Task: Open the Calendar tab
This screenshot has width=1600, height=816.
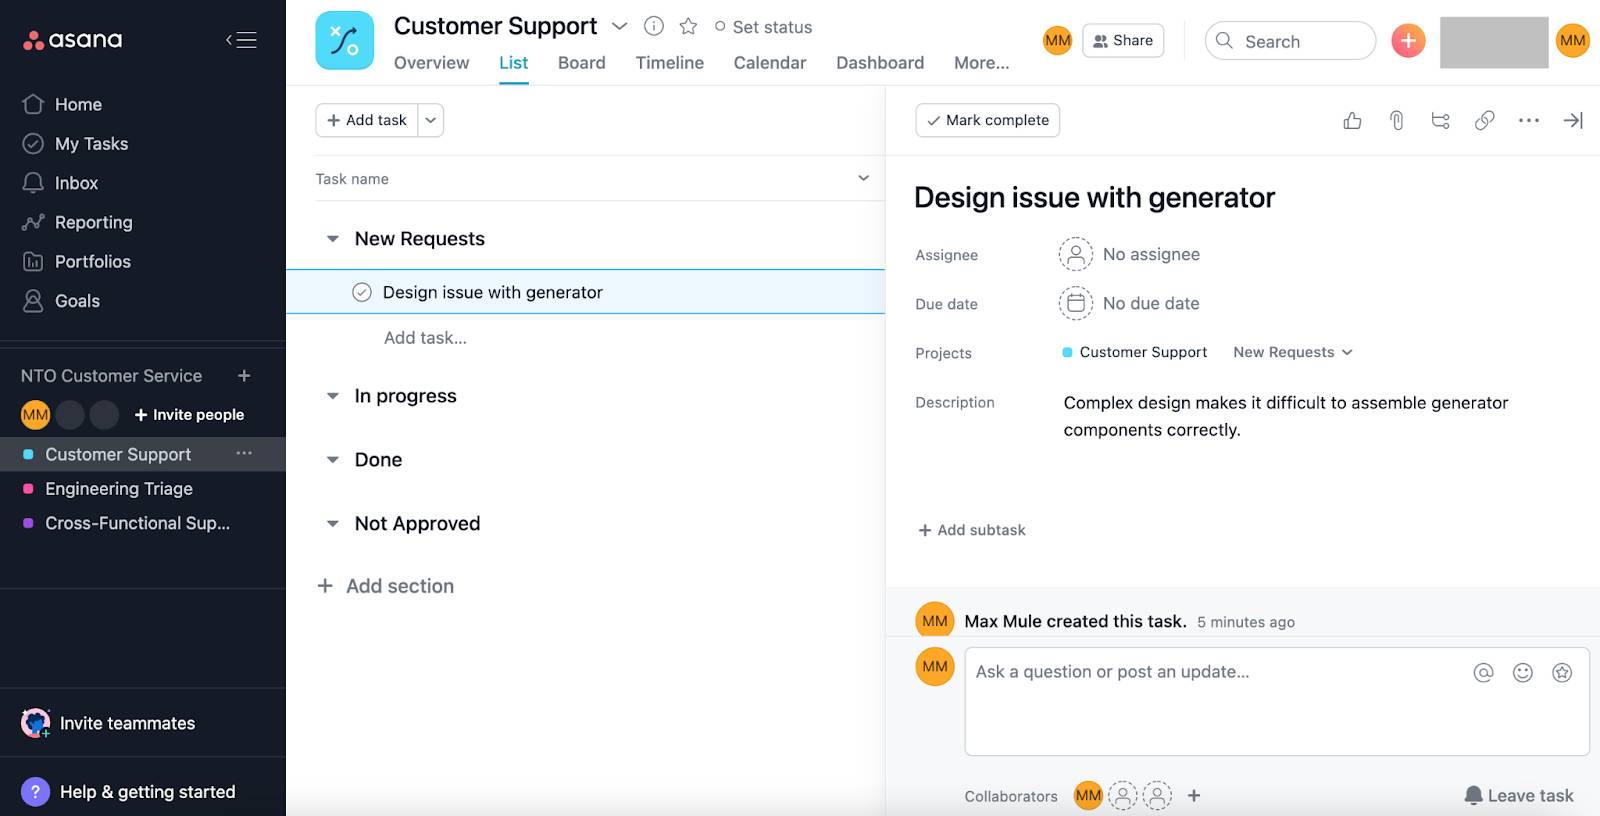Action: pyautogui.click(x=770, y=63)
